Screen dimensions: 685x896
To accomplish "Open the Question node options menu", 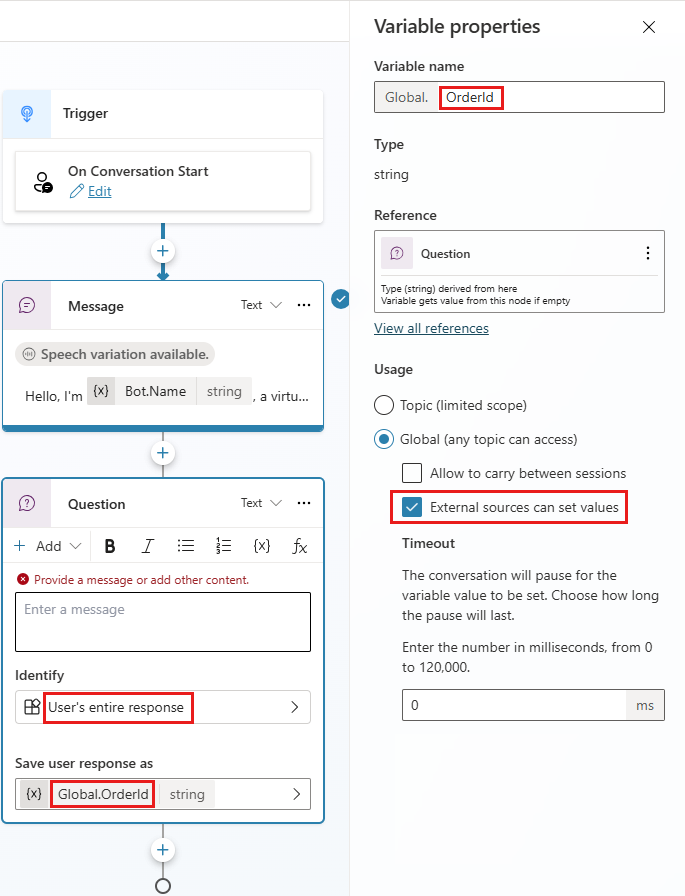I will 304,503.
